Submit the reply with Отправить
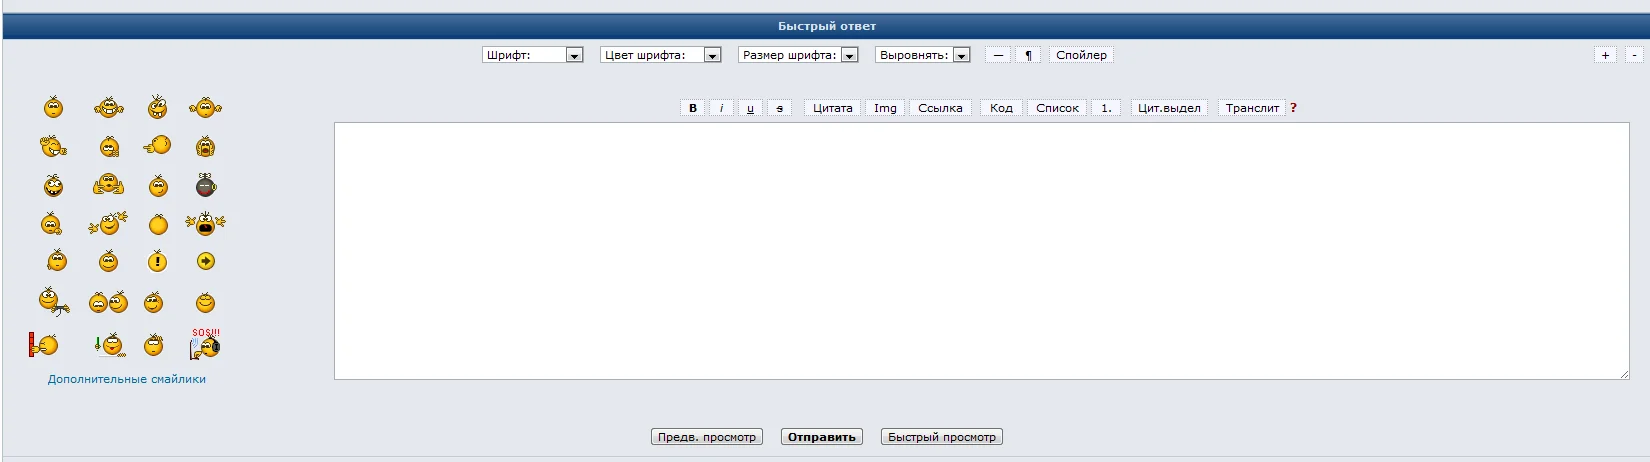This screenshot has width=1650, height=462. click(x=821, y=437)
